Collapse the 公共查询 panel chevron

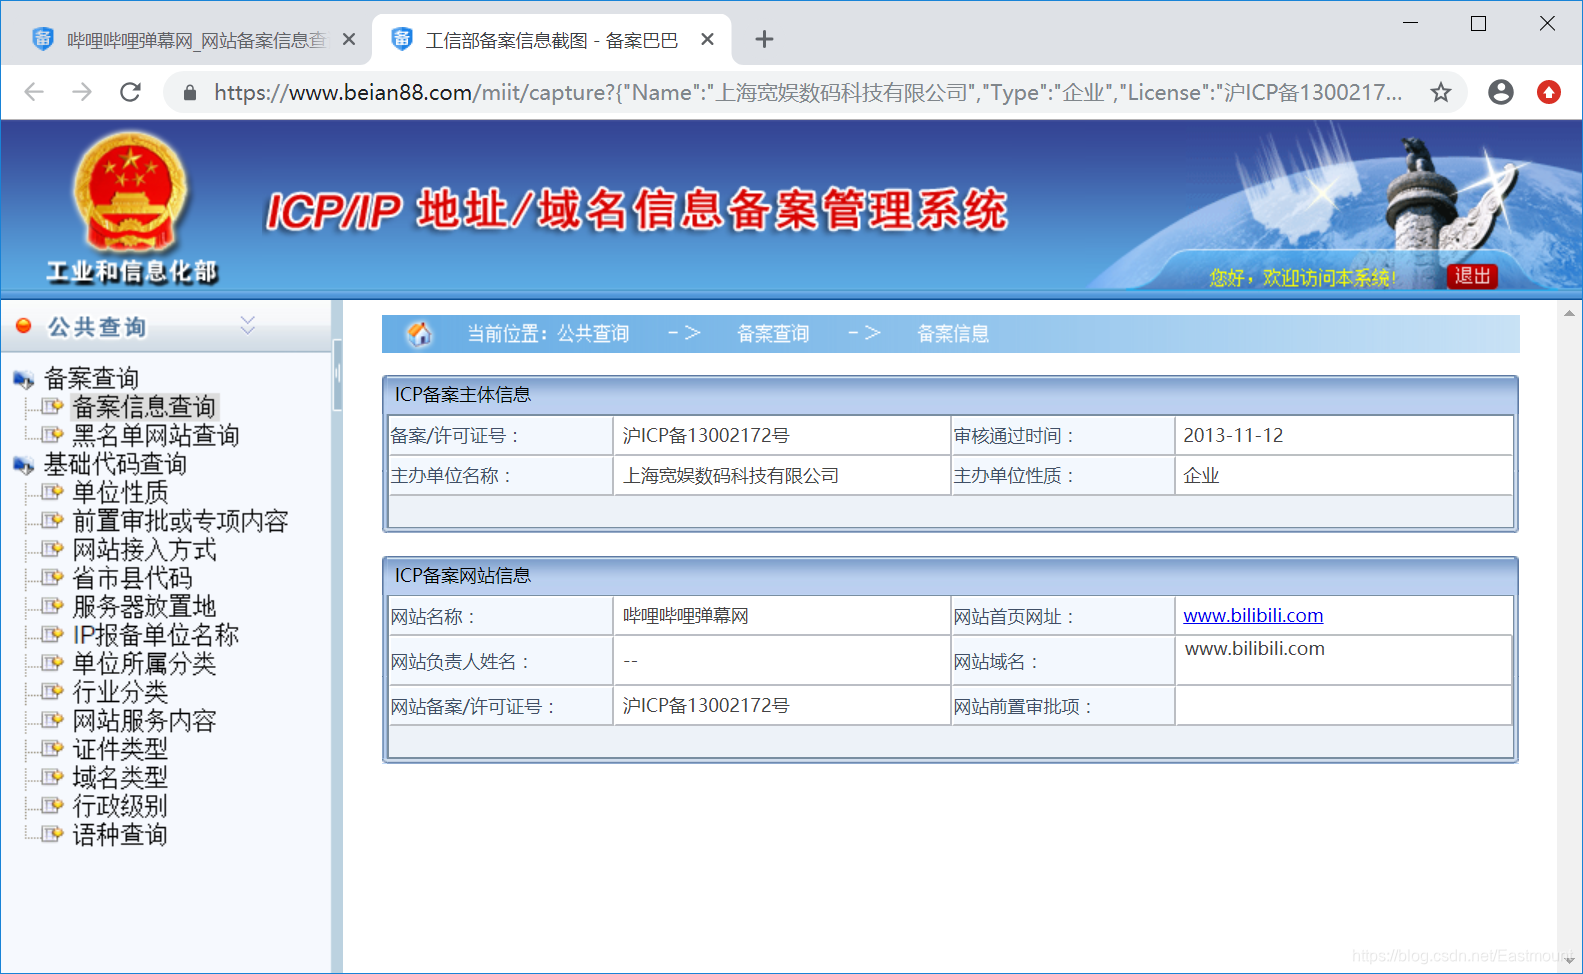click(x=248, y=325)
